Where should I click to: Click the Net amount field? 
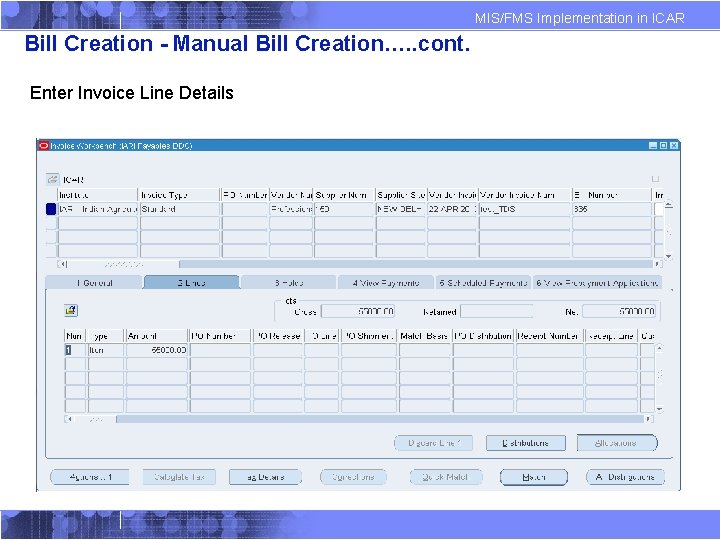pyautogui.click(x=619, y=311)
